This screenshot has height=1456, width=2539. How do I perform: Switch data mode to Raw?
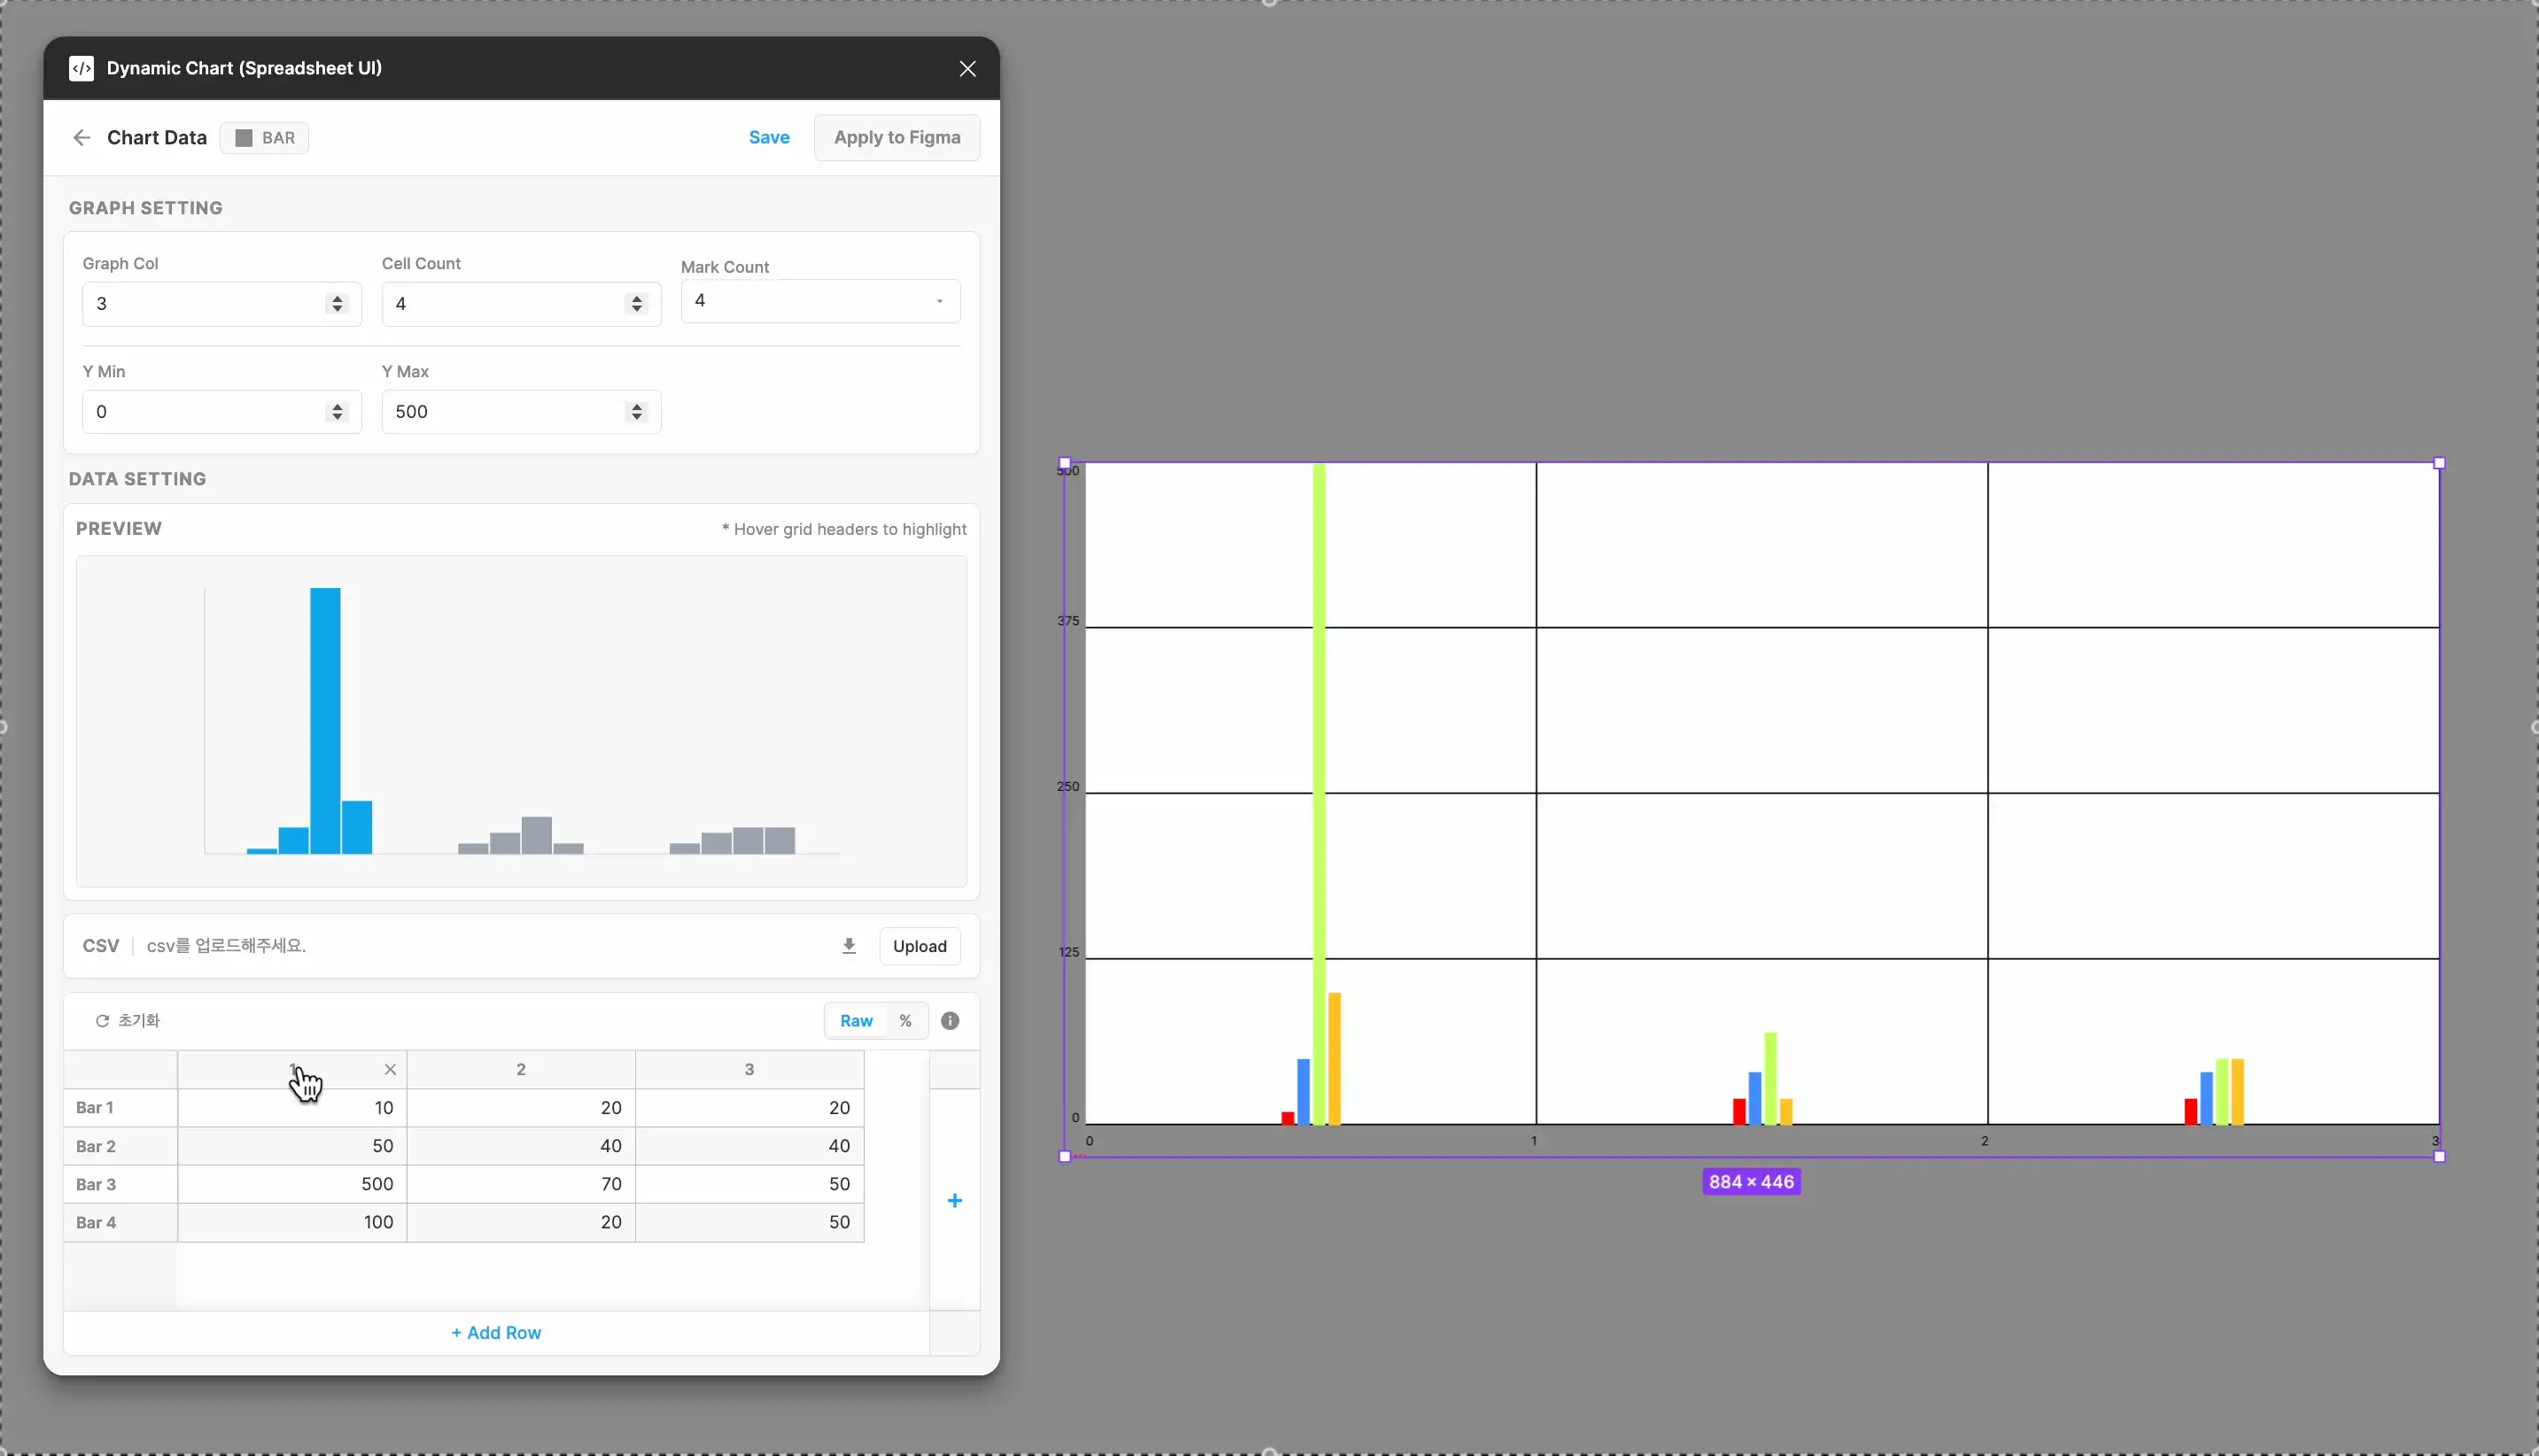[x=856, y=1021]
